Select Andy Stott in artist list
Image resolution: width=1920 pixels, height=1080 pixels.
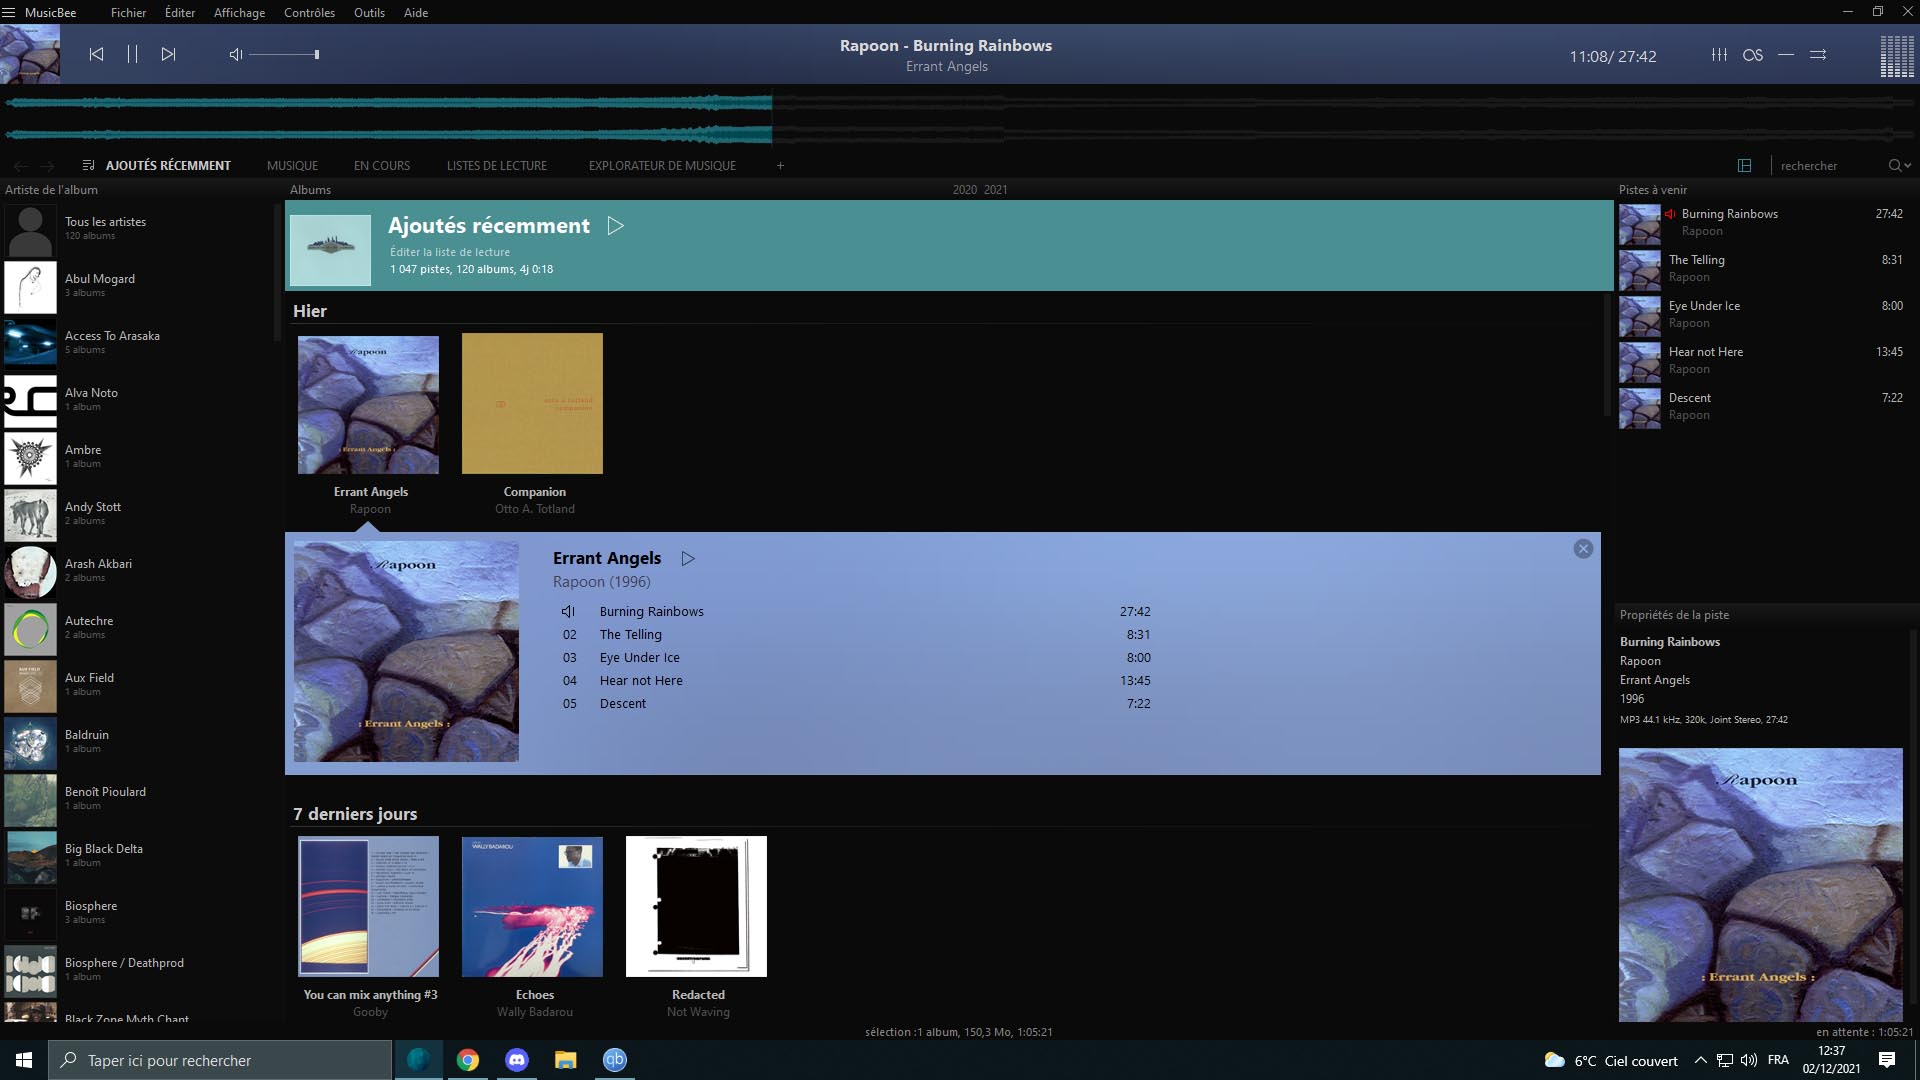click(137, 514)
